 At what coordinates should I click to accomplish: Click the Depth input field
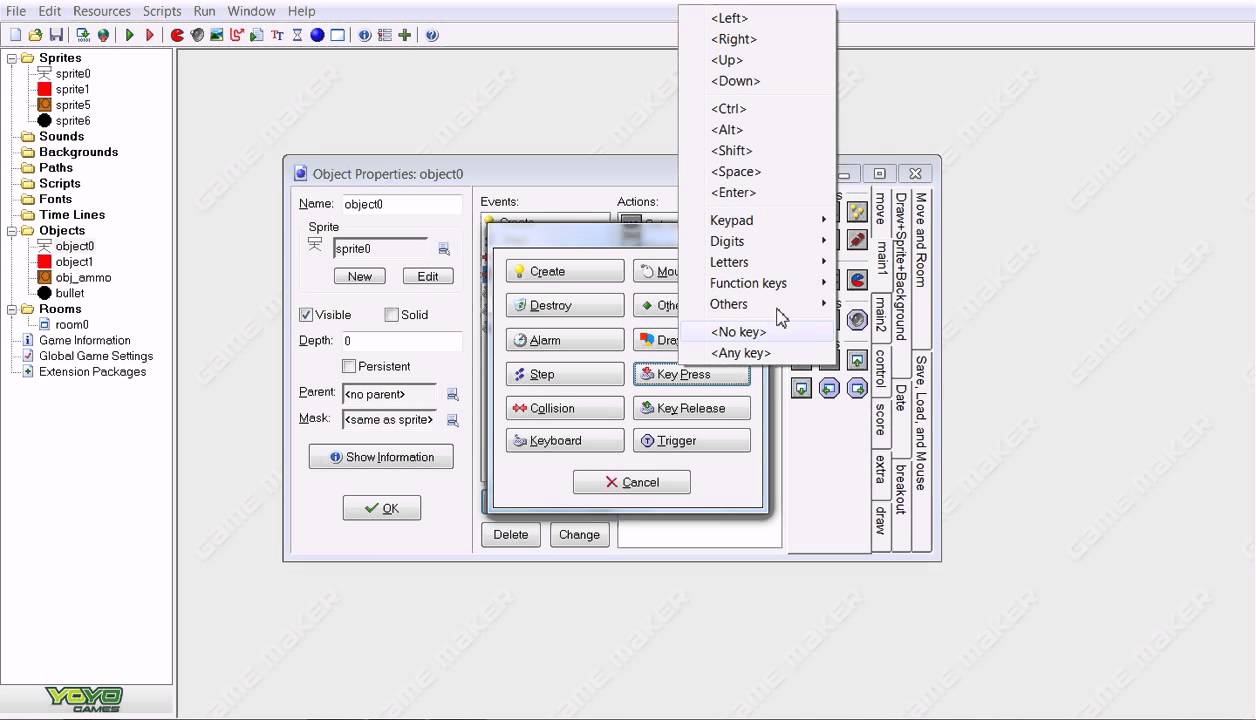point(402,341)
